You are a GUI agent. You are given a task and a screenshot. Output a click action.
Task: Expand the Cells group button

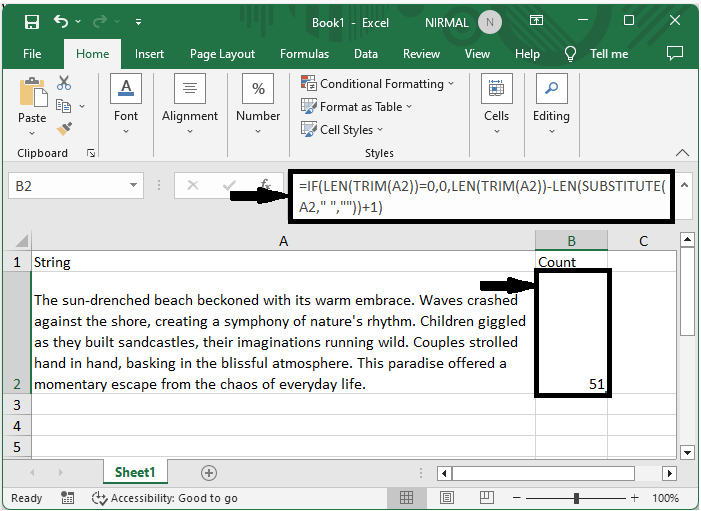click(x=496, y=105)
